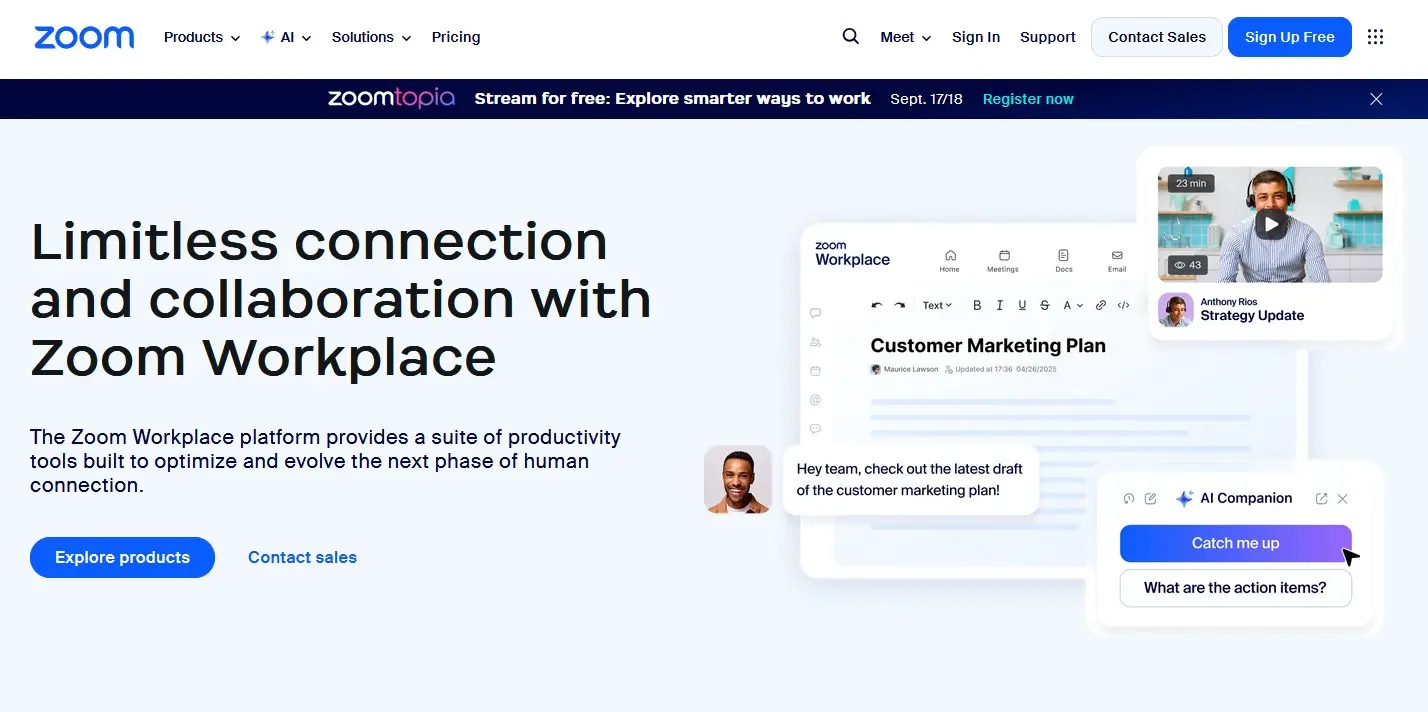Screen dimensions: 1428x712
Task: Play the Anthony Rios Strategy Update video
Action: tap(1270, 223)
